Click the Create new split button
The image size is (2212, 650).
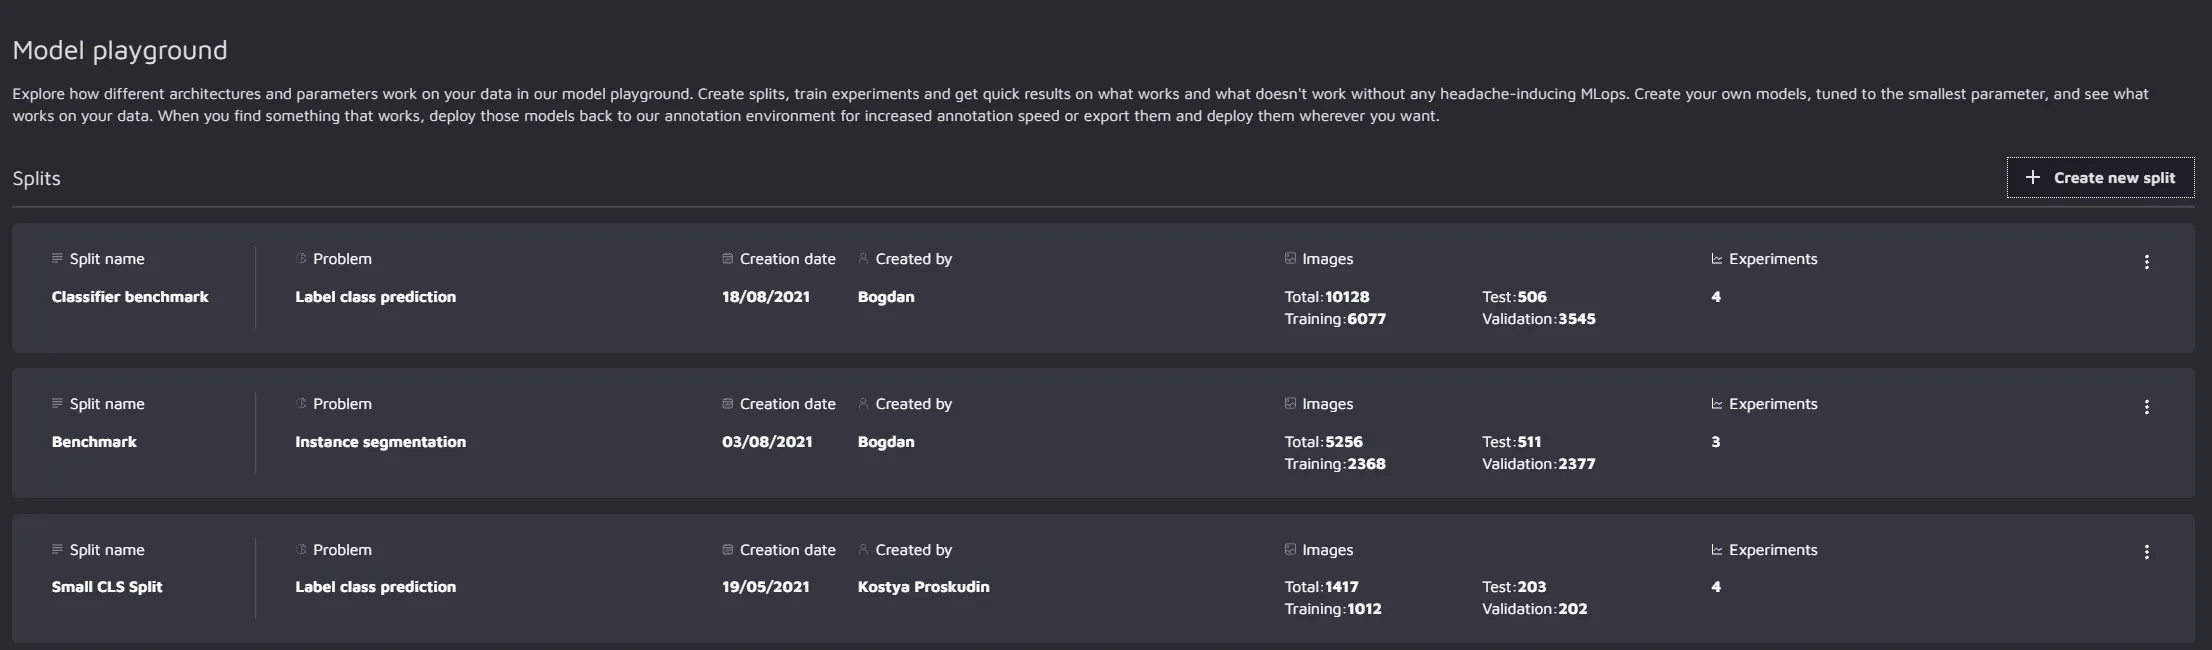[x=2100, y=178]
